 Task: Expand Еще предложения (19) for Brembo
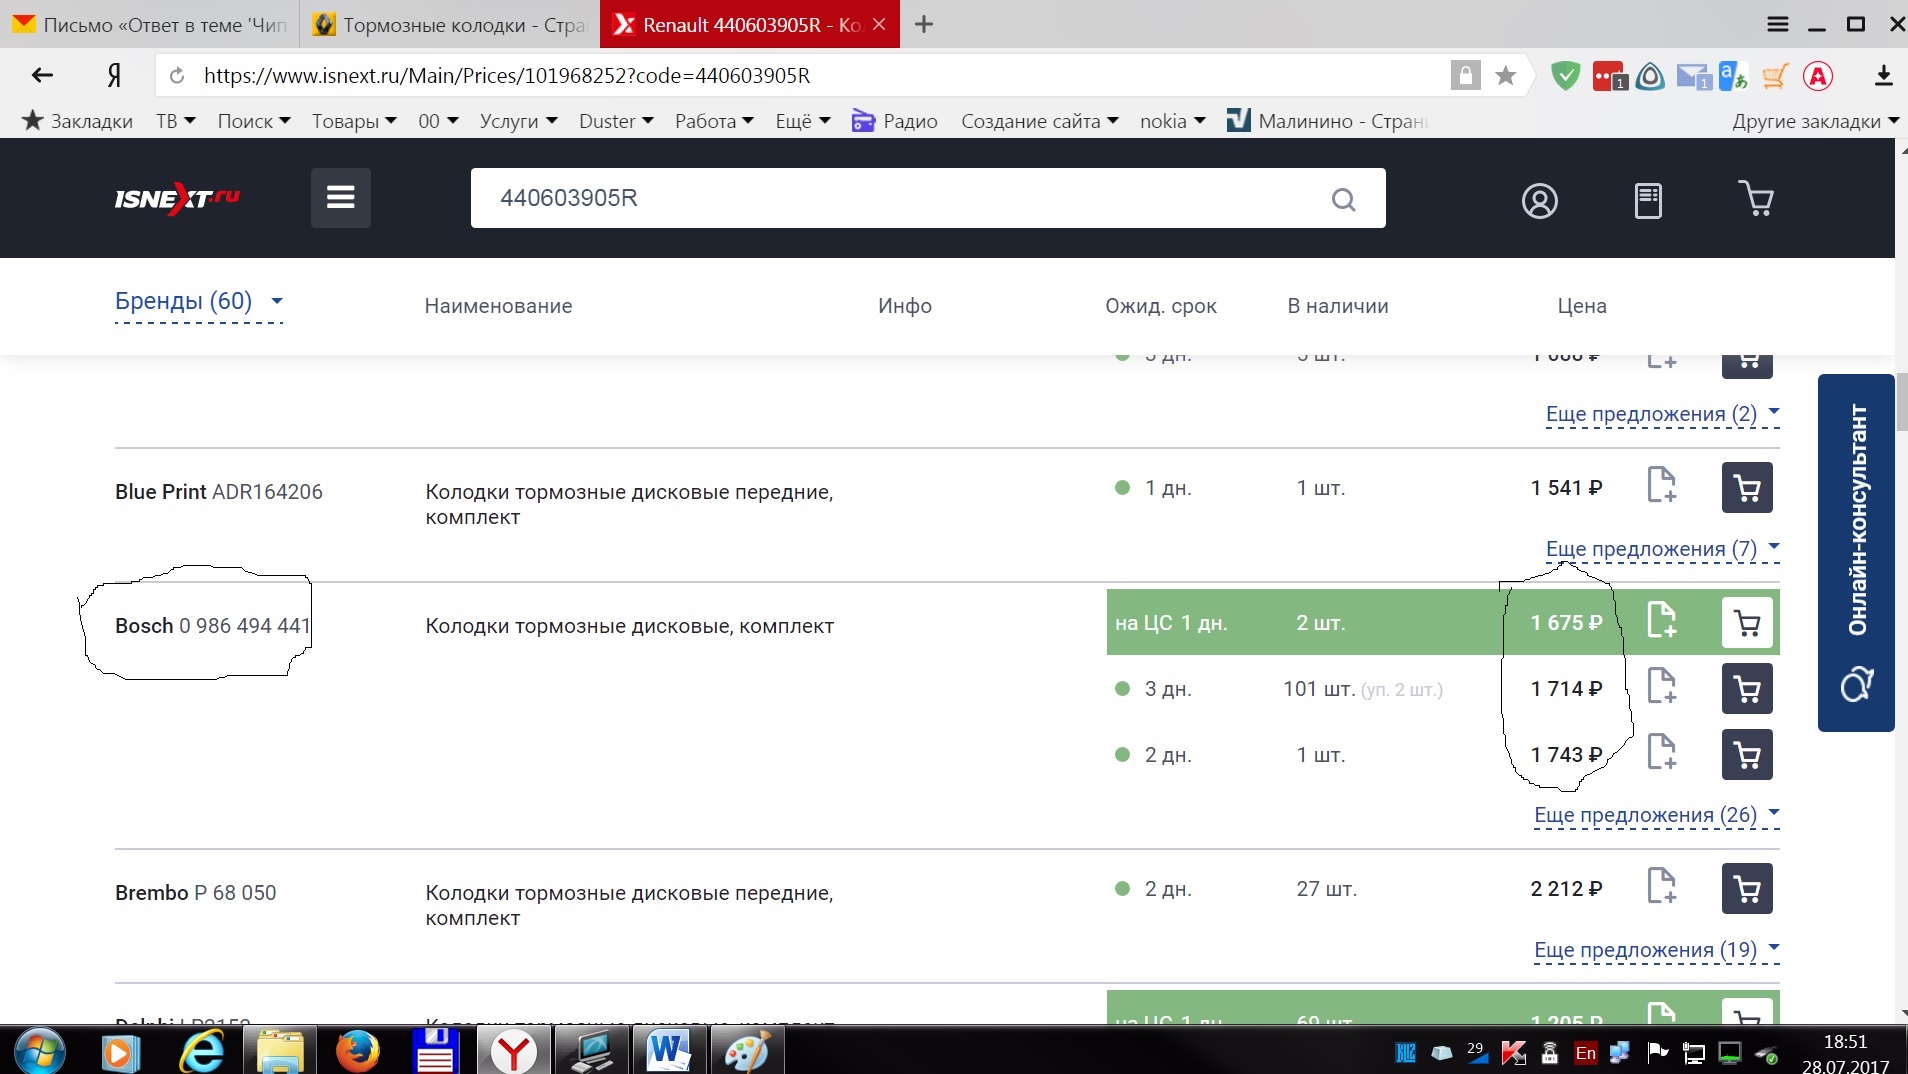pos(1656,950)
